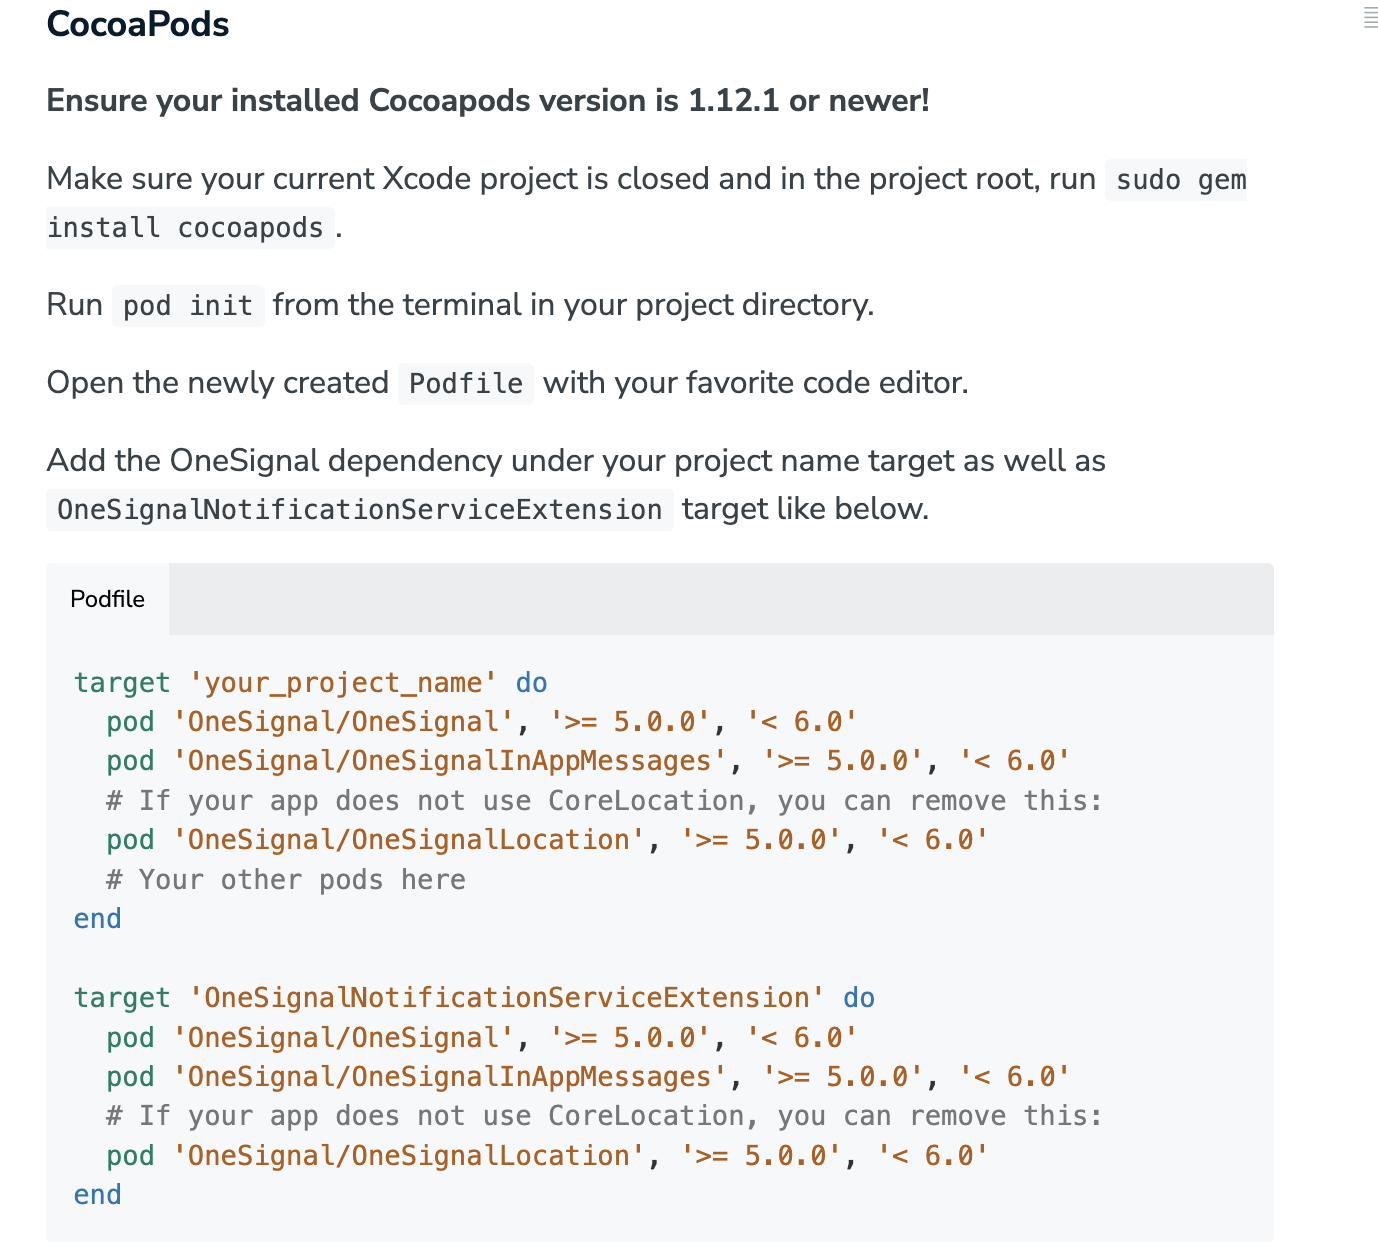Select the Podfile inline code span
The width and height of the screenshot is (1378, 1256).
coord(464,383)
